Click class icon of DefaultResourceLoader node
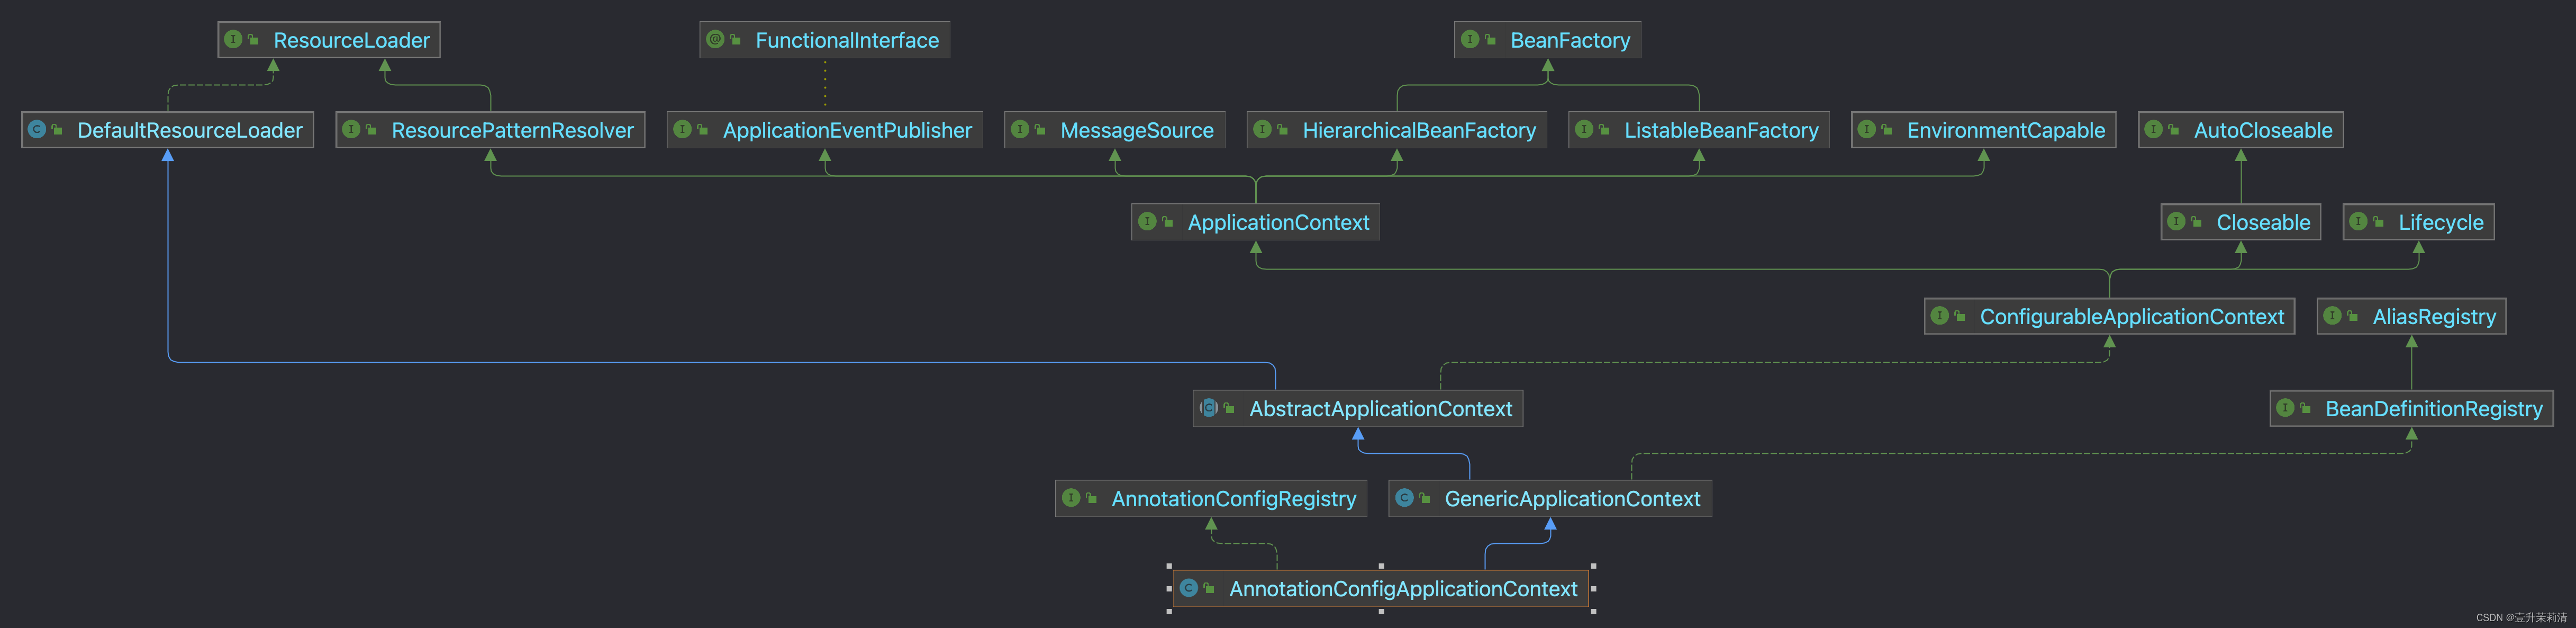 tap(37, 129)
